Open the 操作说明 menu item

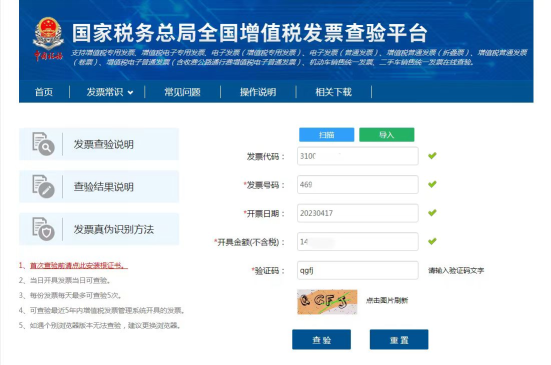coord(258,92)
